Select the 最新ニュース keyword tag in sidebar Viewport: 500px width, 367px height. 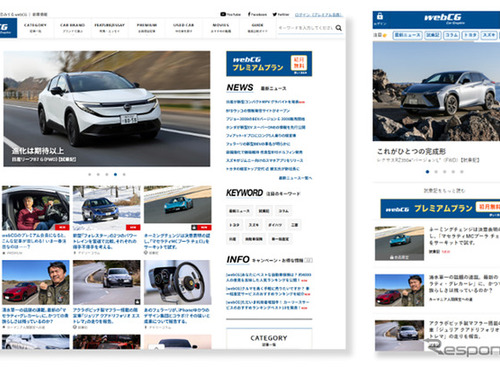(x=239, y=211)
